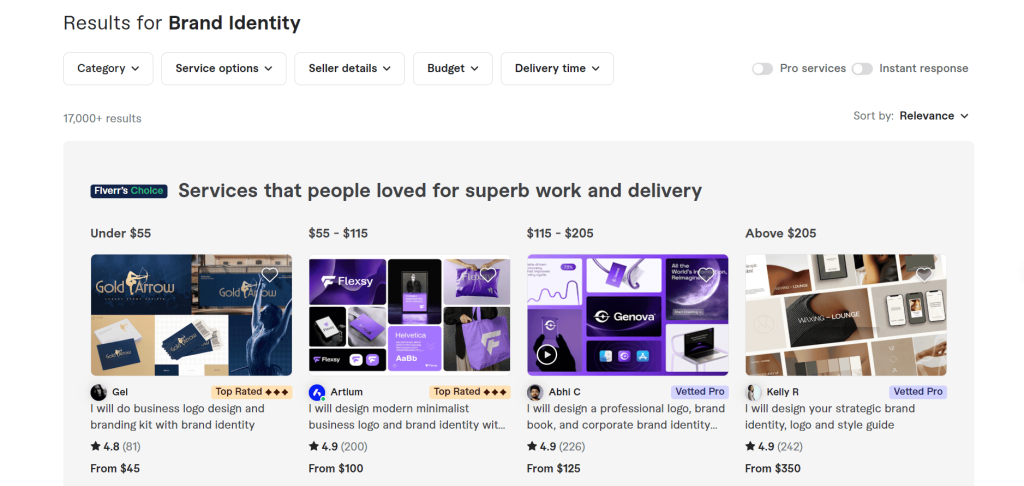Image resolution: width=1024 pixels, height=486 pixels.
Task: Open Abhi C's profile picture
Action: (x=535, y=392)
